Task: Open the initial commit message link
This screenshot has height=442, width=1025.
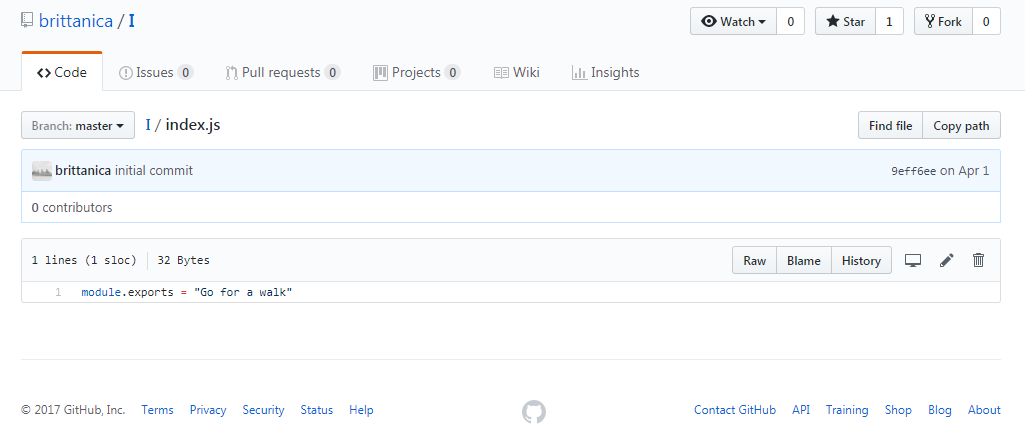Action: pos(154,171)
